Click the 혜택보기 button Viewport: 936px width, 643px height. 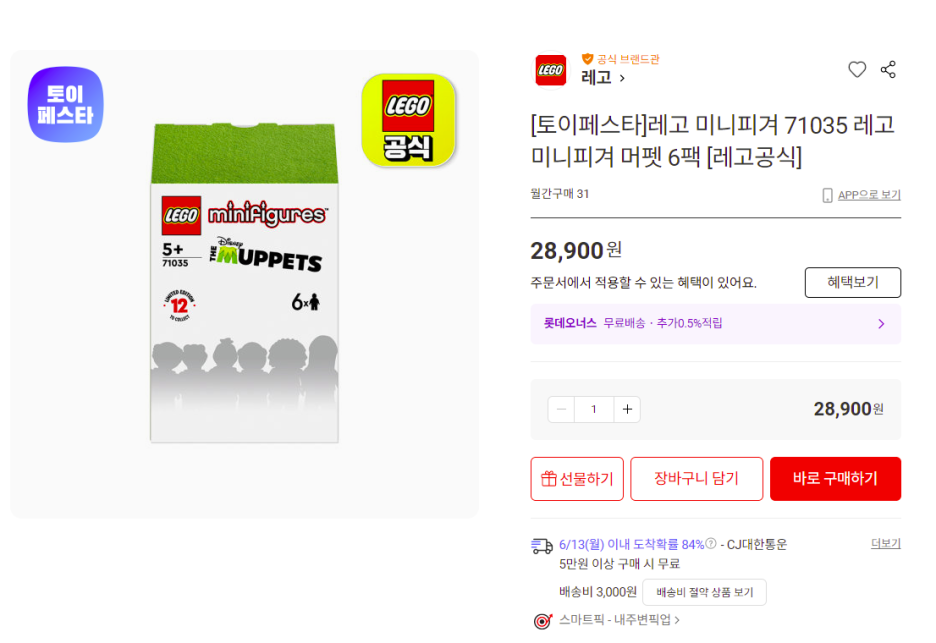[852, 282]
